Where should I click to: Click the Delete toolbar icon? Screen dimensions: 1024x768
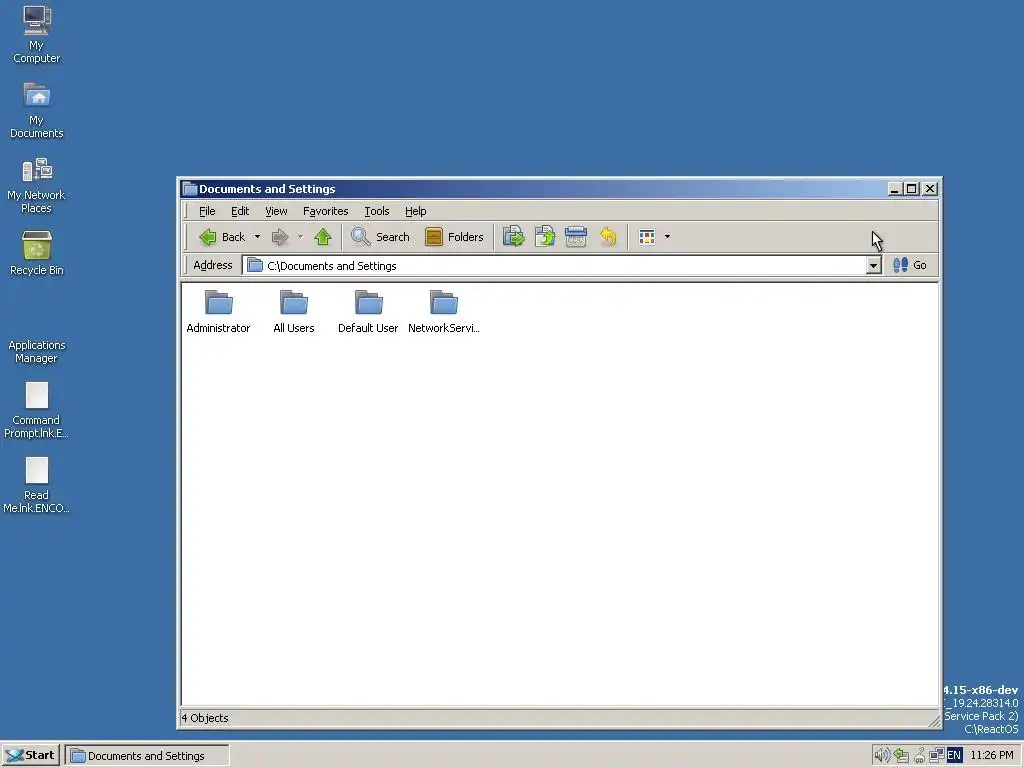pos(575,236)
